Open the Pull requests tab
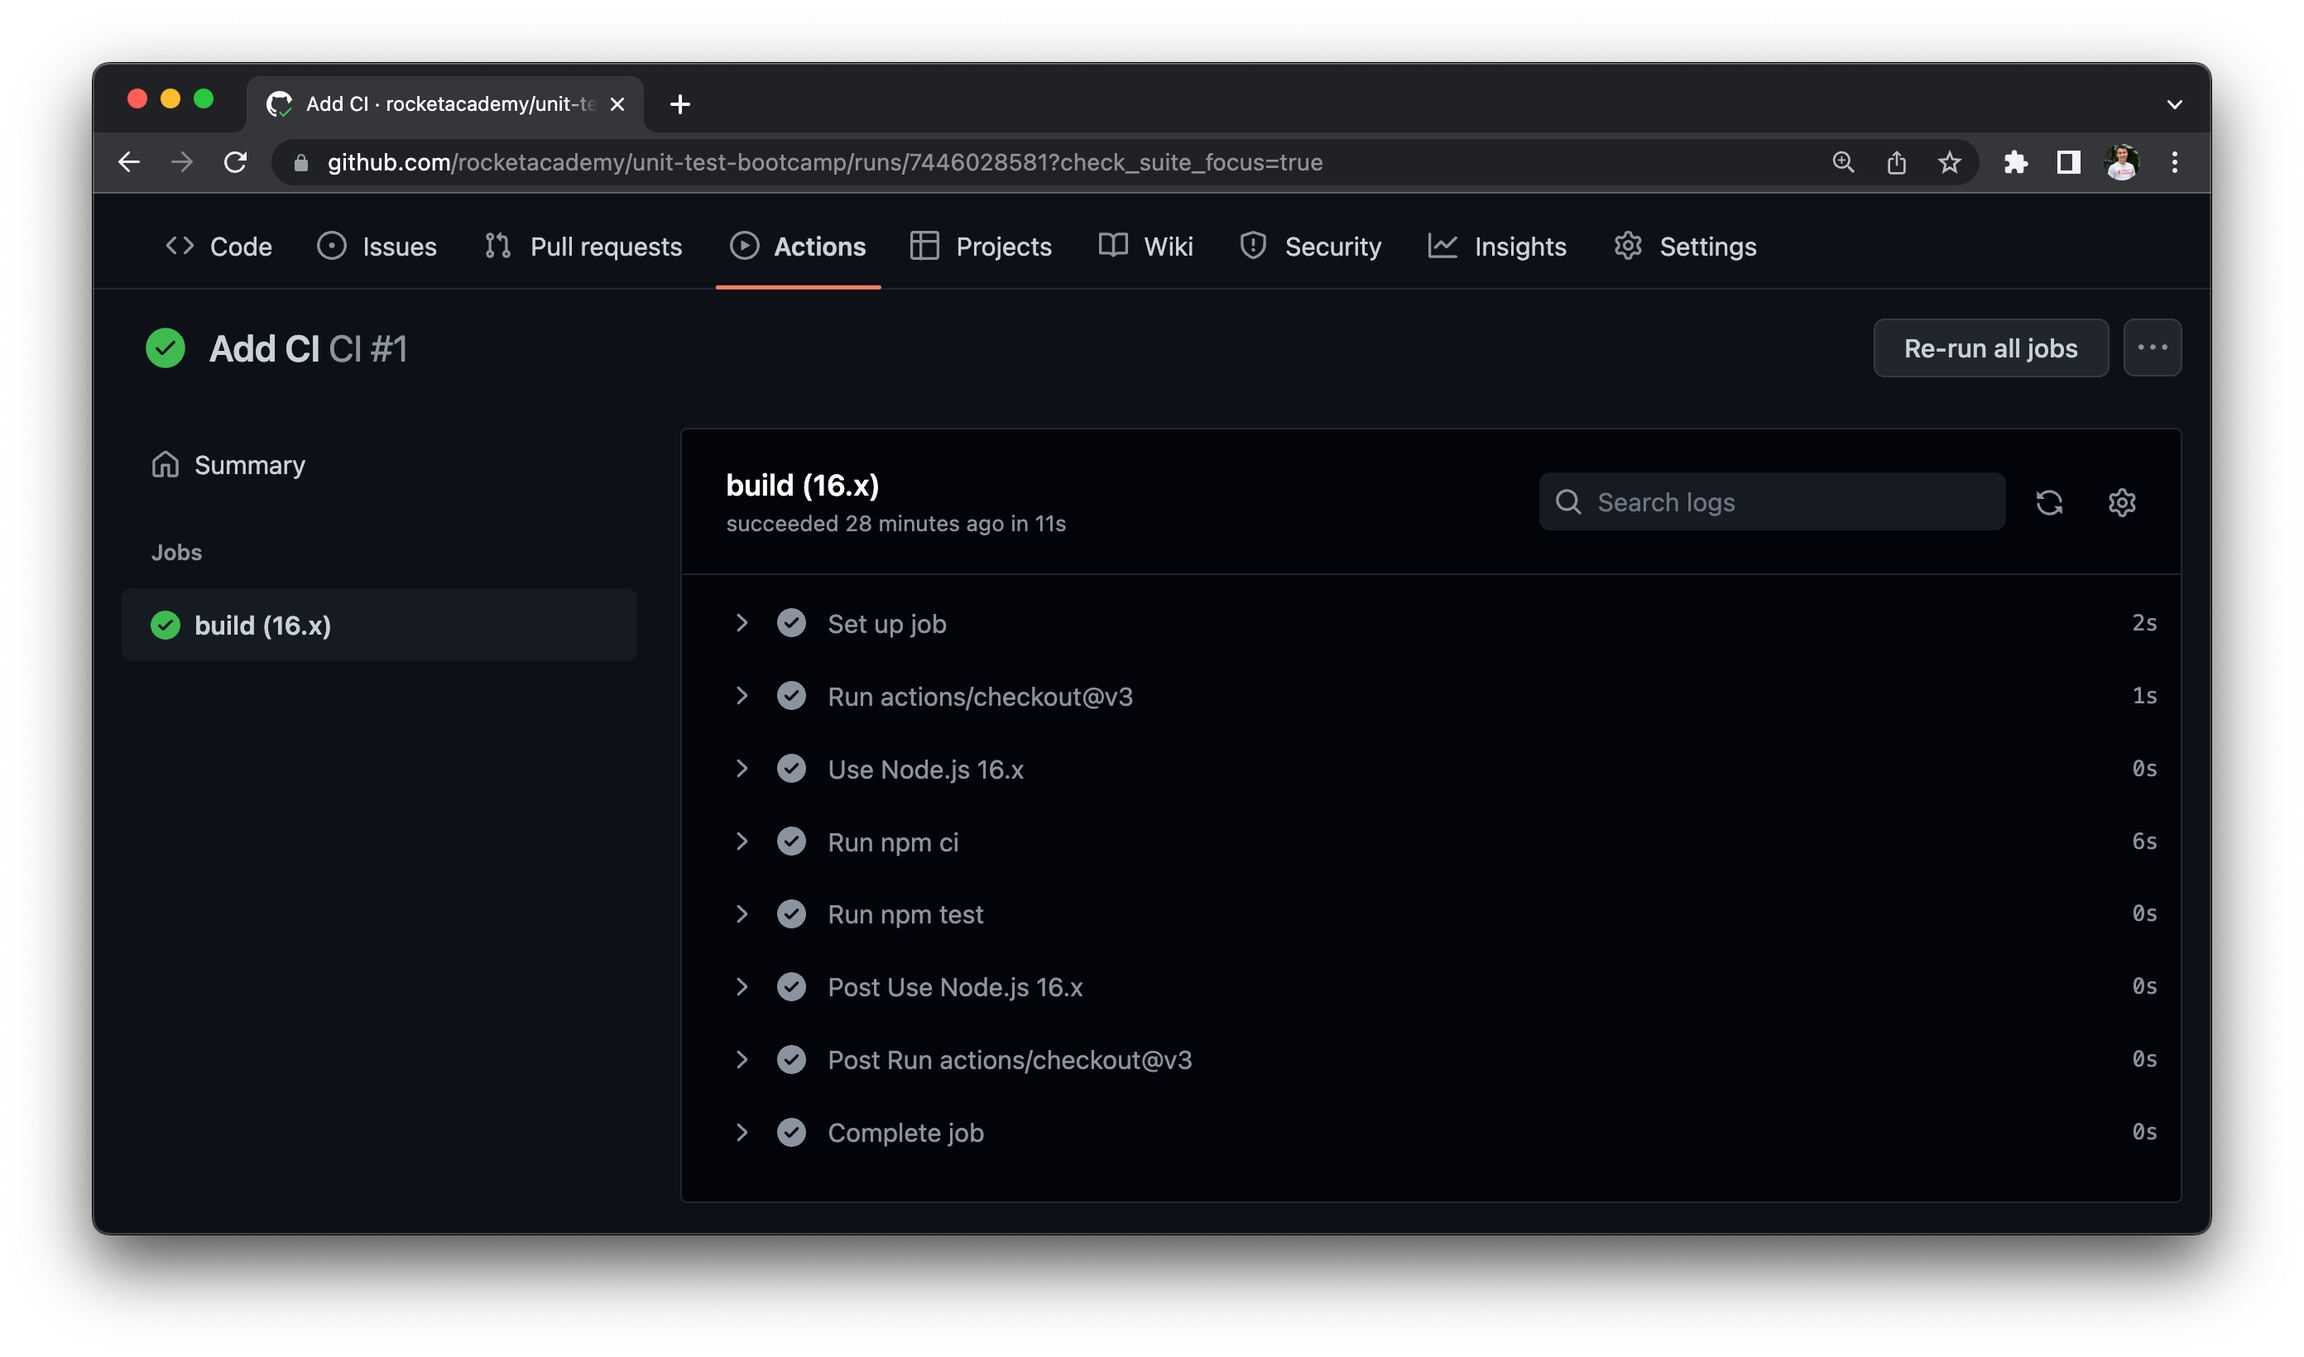 583,246
